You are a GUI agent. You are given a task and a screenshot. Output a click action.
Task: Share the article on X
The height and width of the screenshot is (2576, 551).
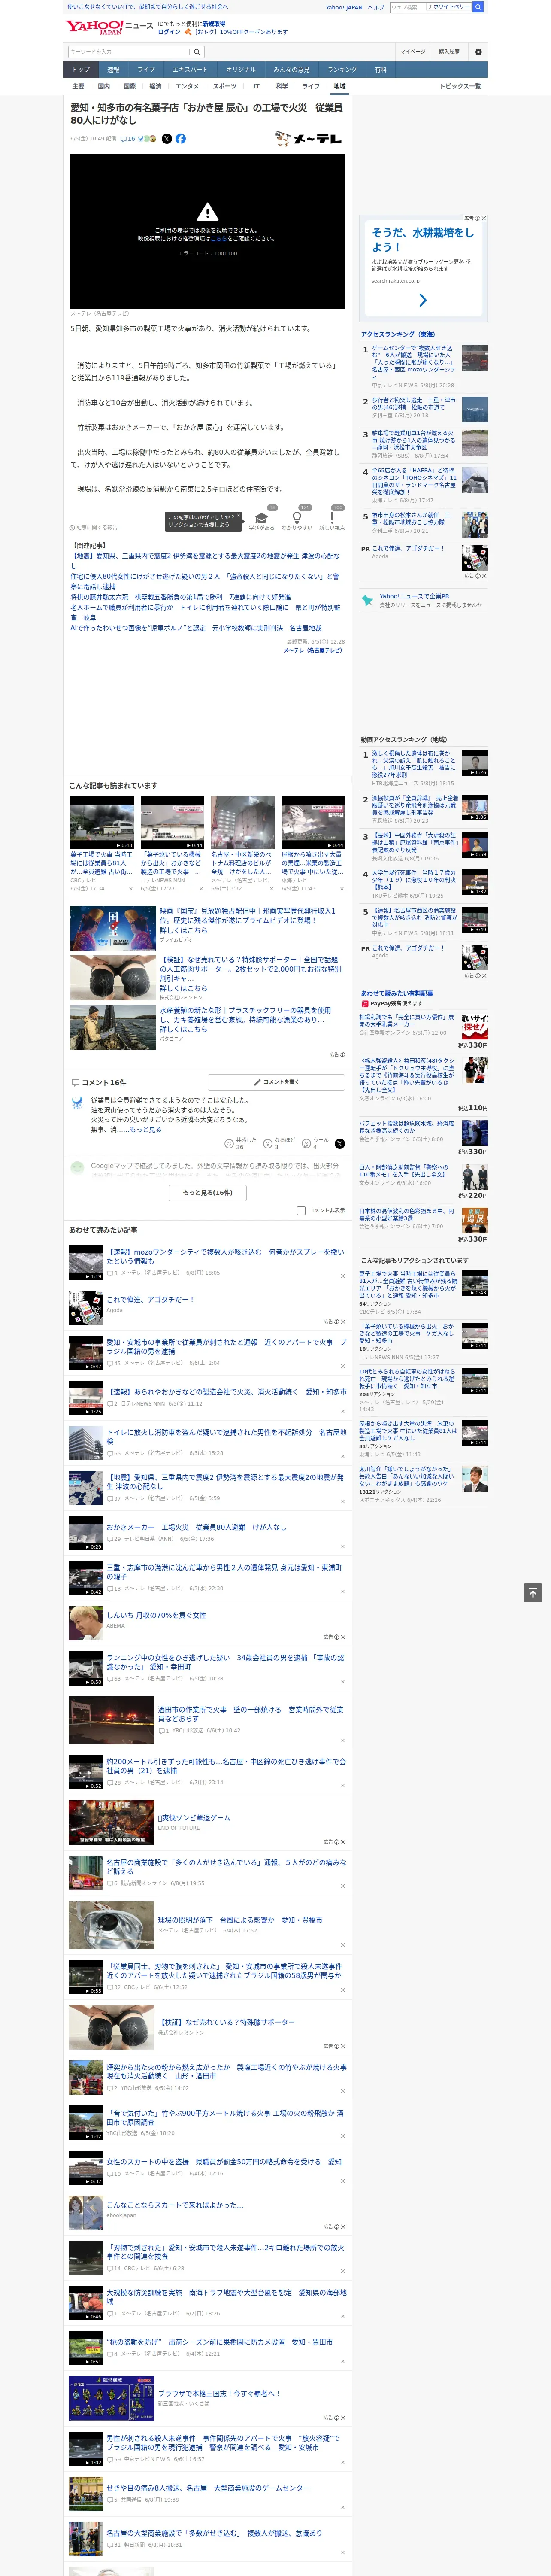tap(167, 139)
